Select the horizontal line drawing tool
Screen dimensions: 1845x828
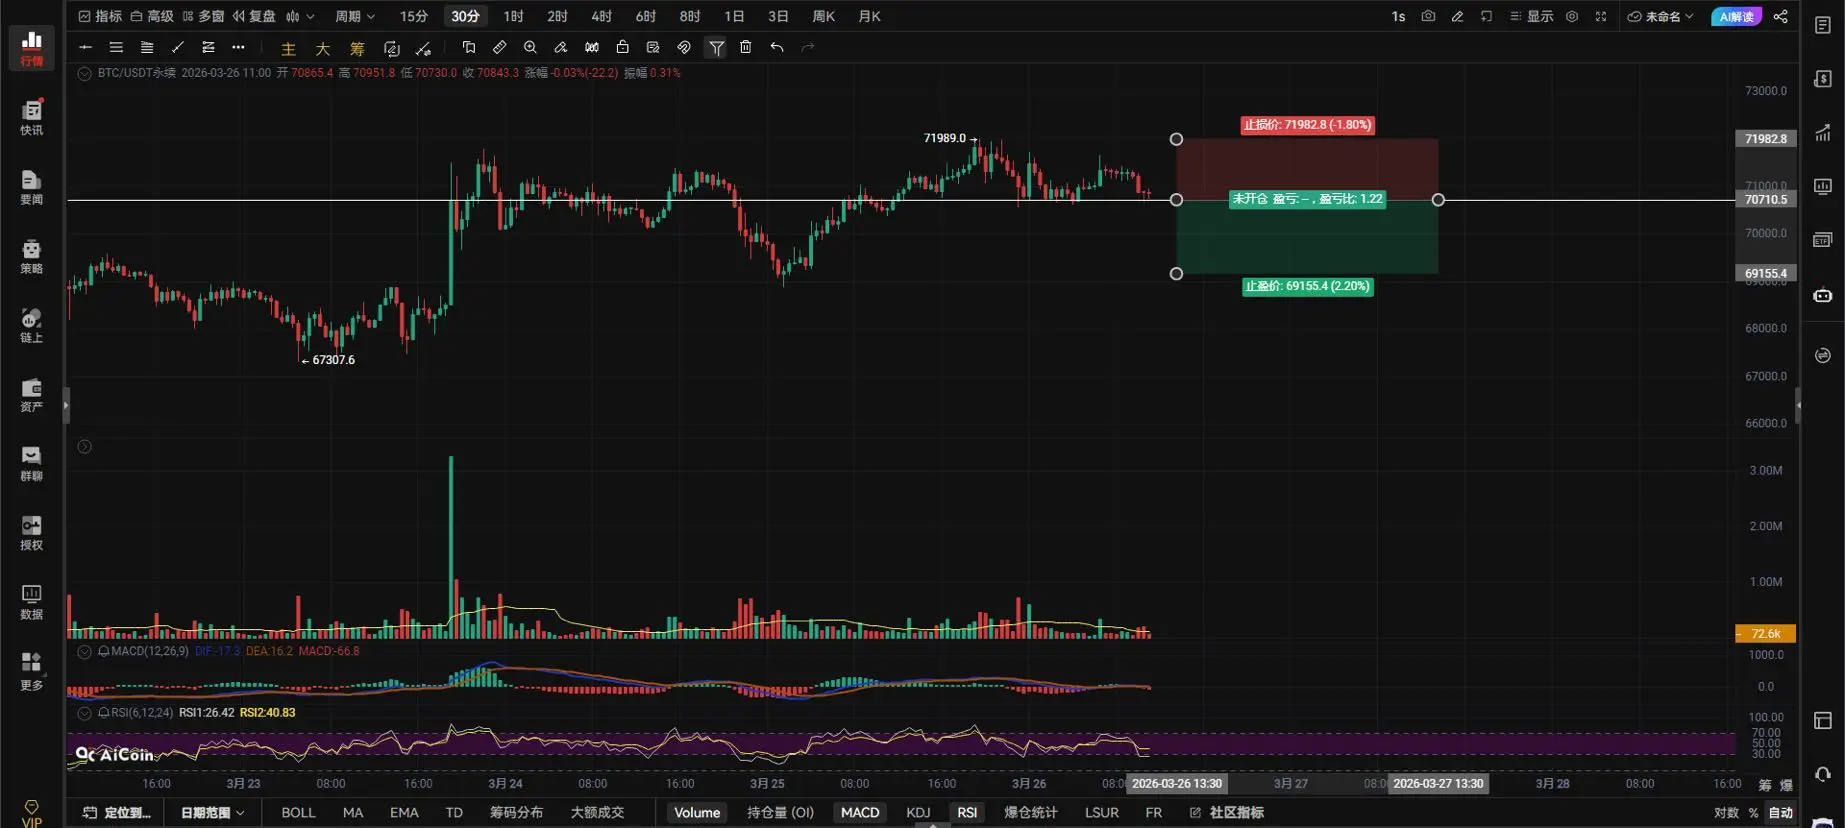point(85,47)
